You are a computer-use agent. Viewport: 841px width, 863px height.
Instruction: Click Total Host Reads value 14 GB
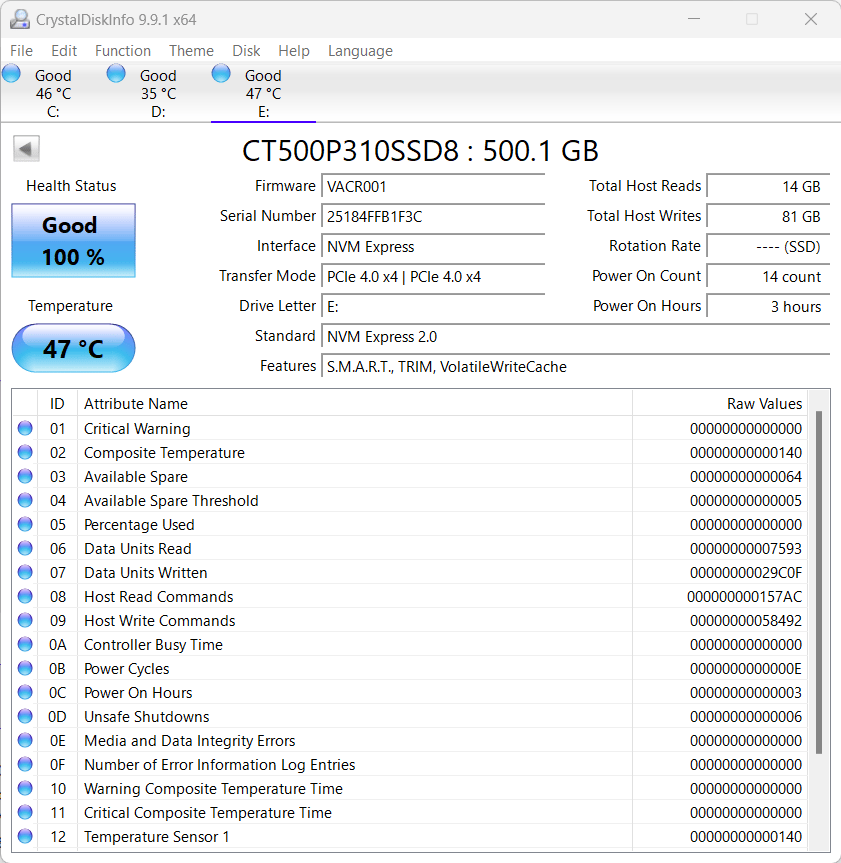768,187
